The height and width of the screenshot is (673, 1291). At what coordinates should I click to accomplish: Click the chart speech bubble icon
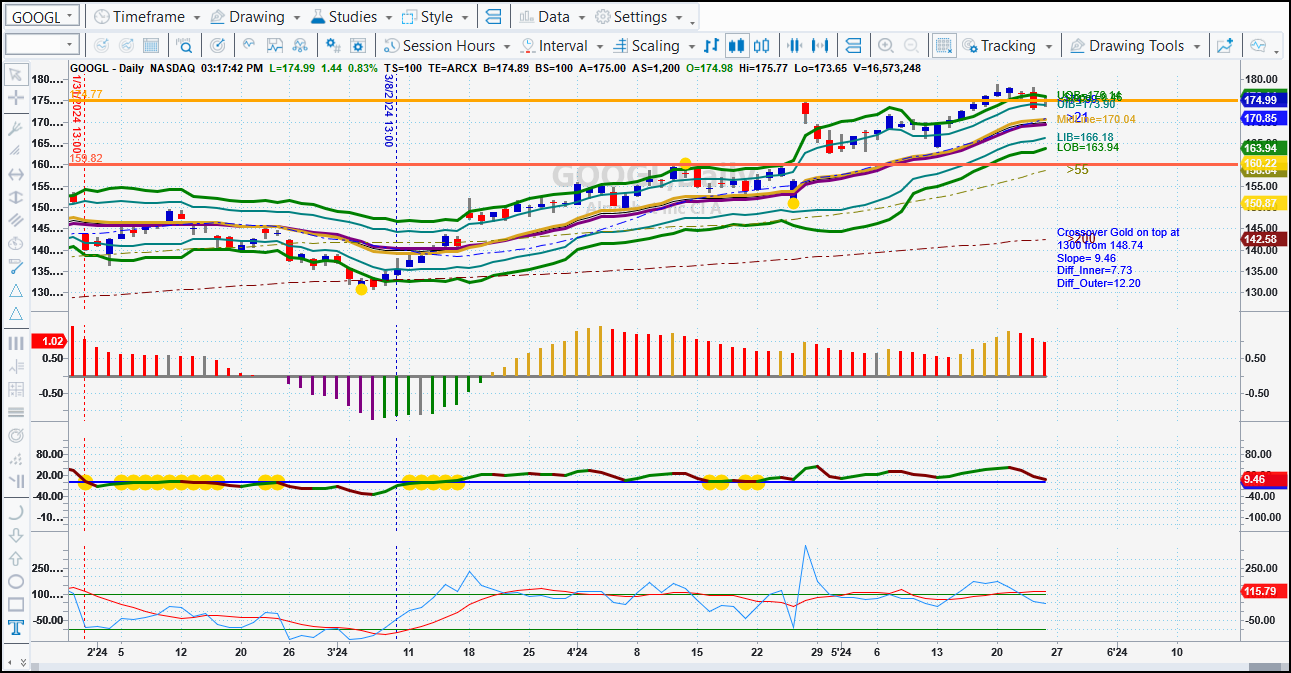tap(1258, 45)
